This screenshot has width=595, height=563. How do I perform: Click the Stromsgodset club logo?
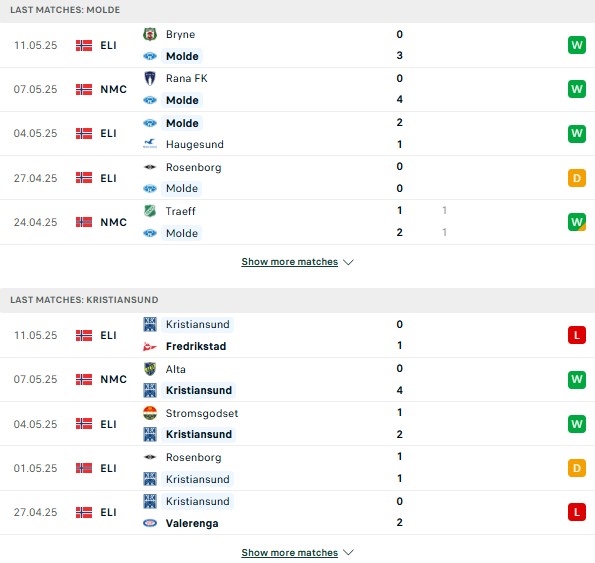click(150, 413)
